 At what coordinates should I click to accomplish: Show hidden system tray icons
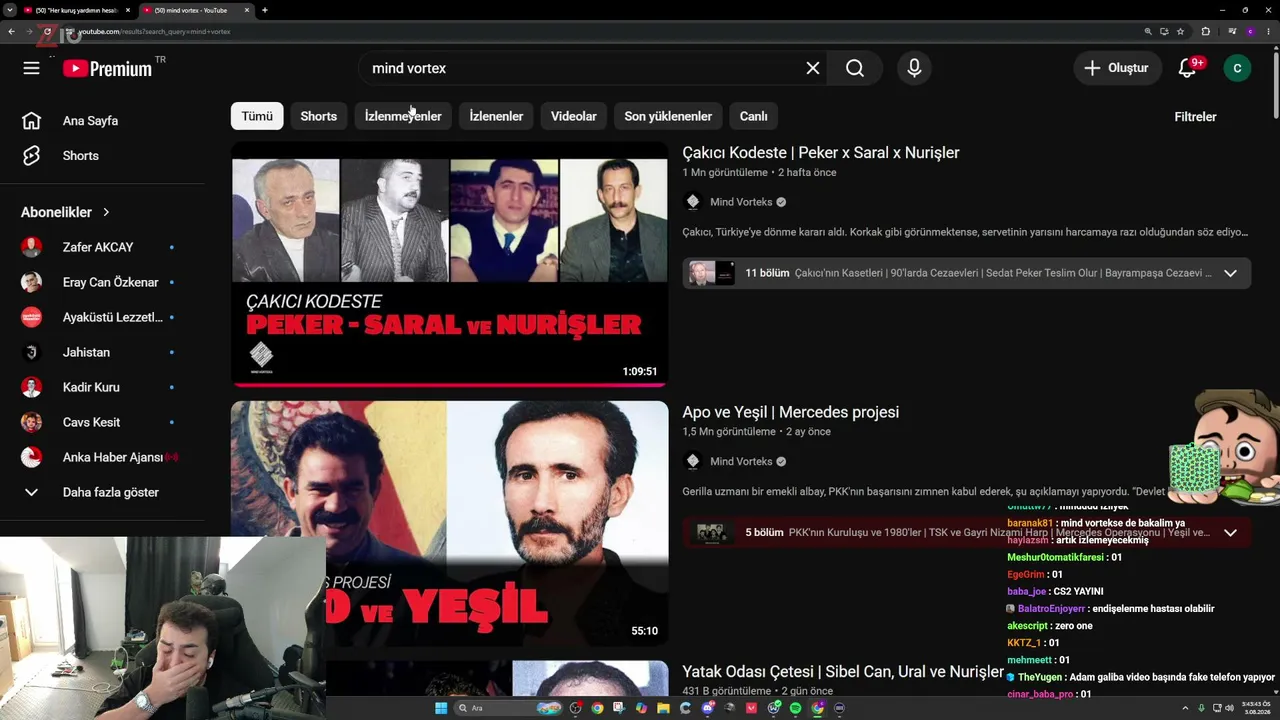(1186, 708)
